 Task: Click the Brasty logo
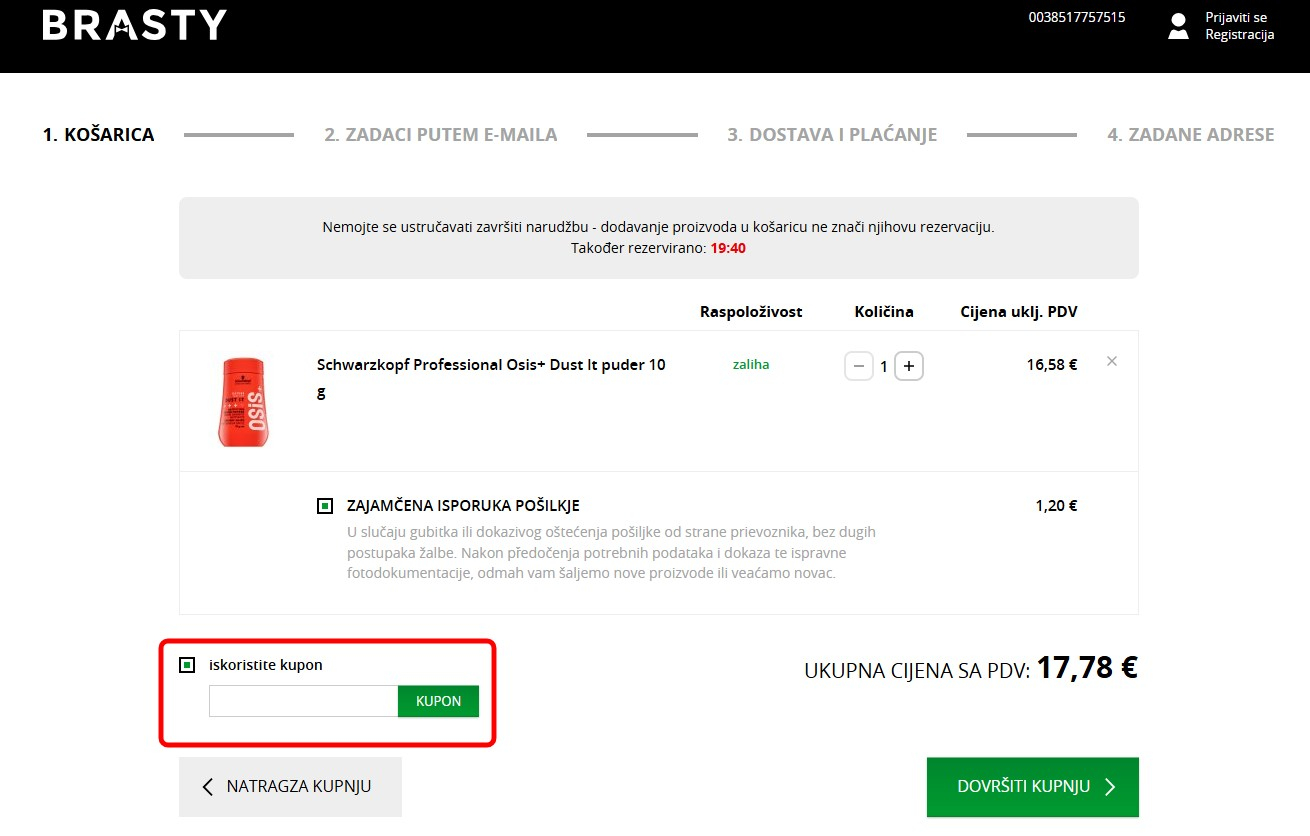(135, 25)
